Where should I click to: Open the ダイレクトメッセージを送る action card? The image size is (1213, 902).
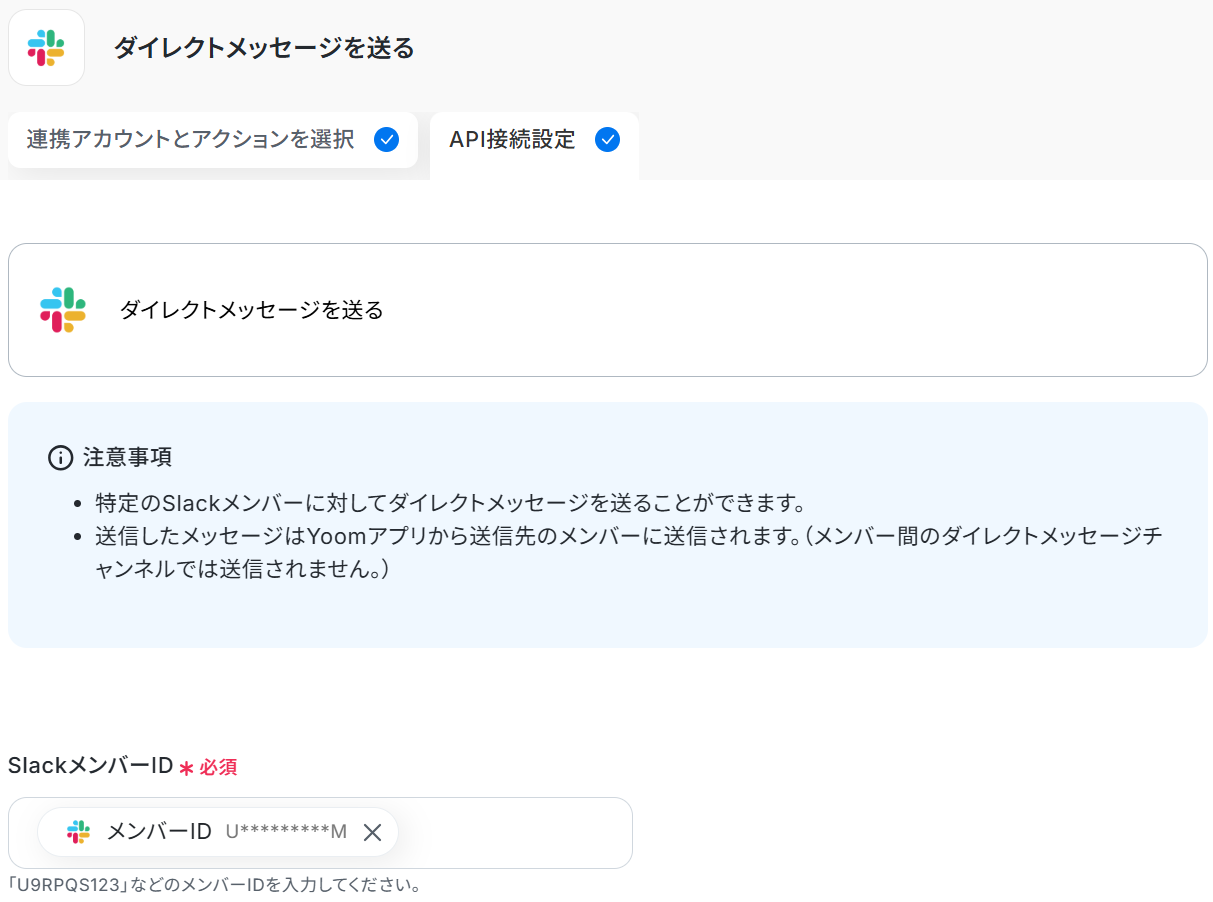tap(607, 310)
